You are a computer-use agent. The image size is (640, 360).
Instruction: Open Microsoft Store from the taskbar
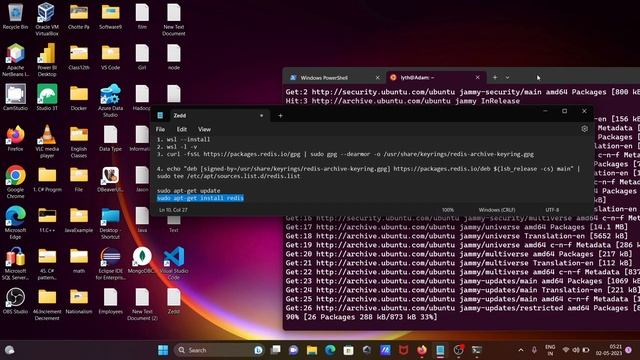click(348, 350)
